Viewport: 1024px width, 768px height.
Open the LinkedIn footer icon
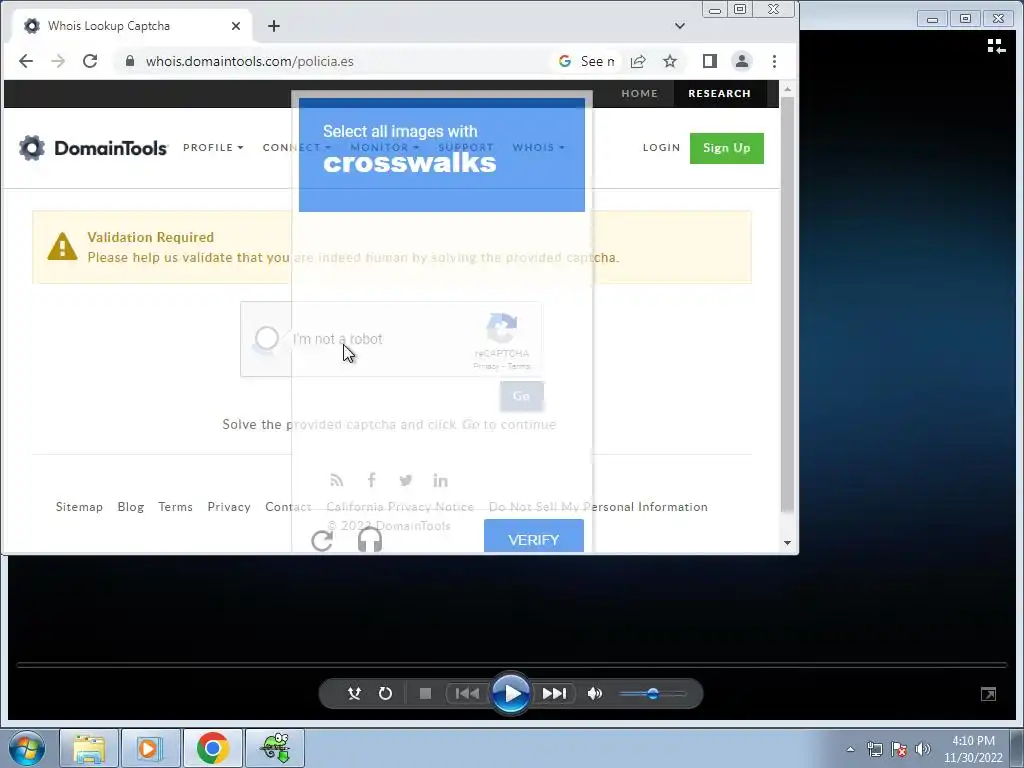click(x=440, y=481)
